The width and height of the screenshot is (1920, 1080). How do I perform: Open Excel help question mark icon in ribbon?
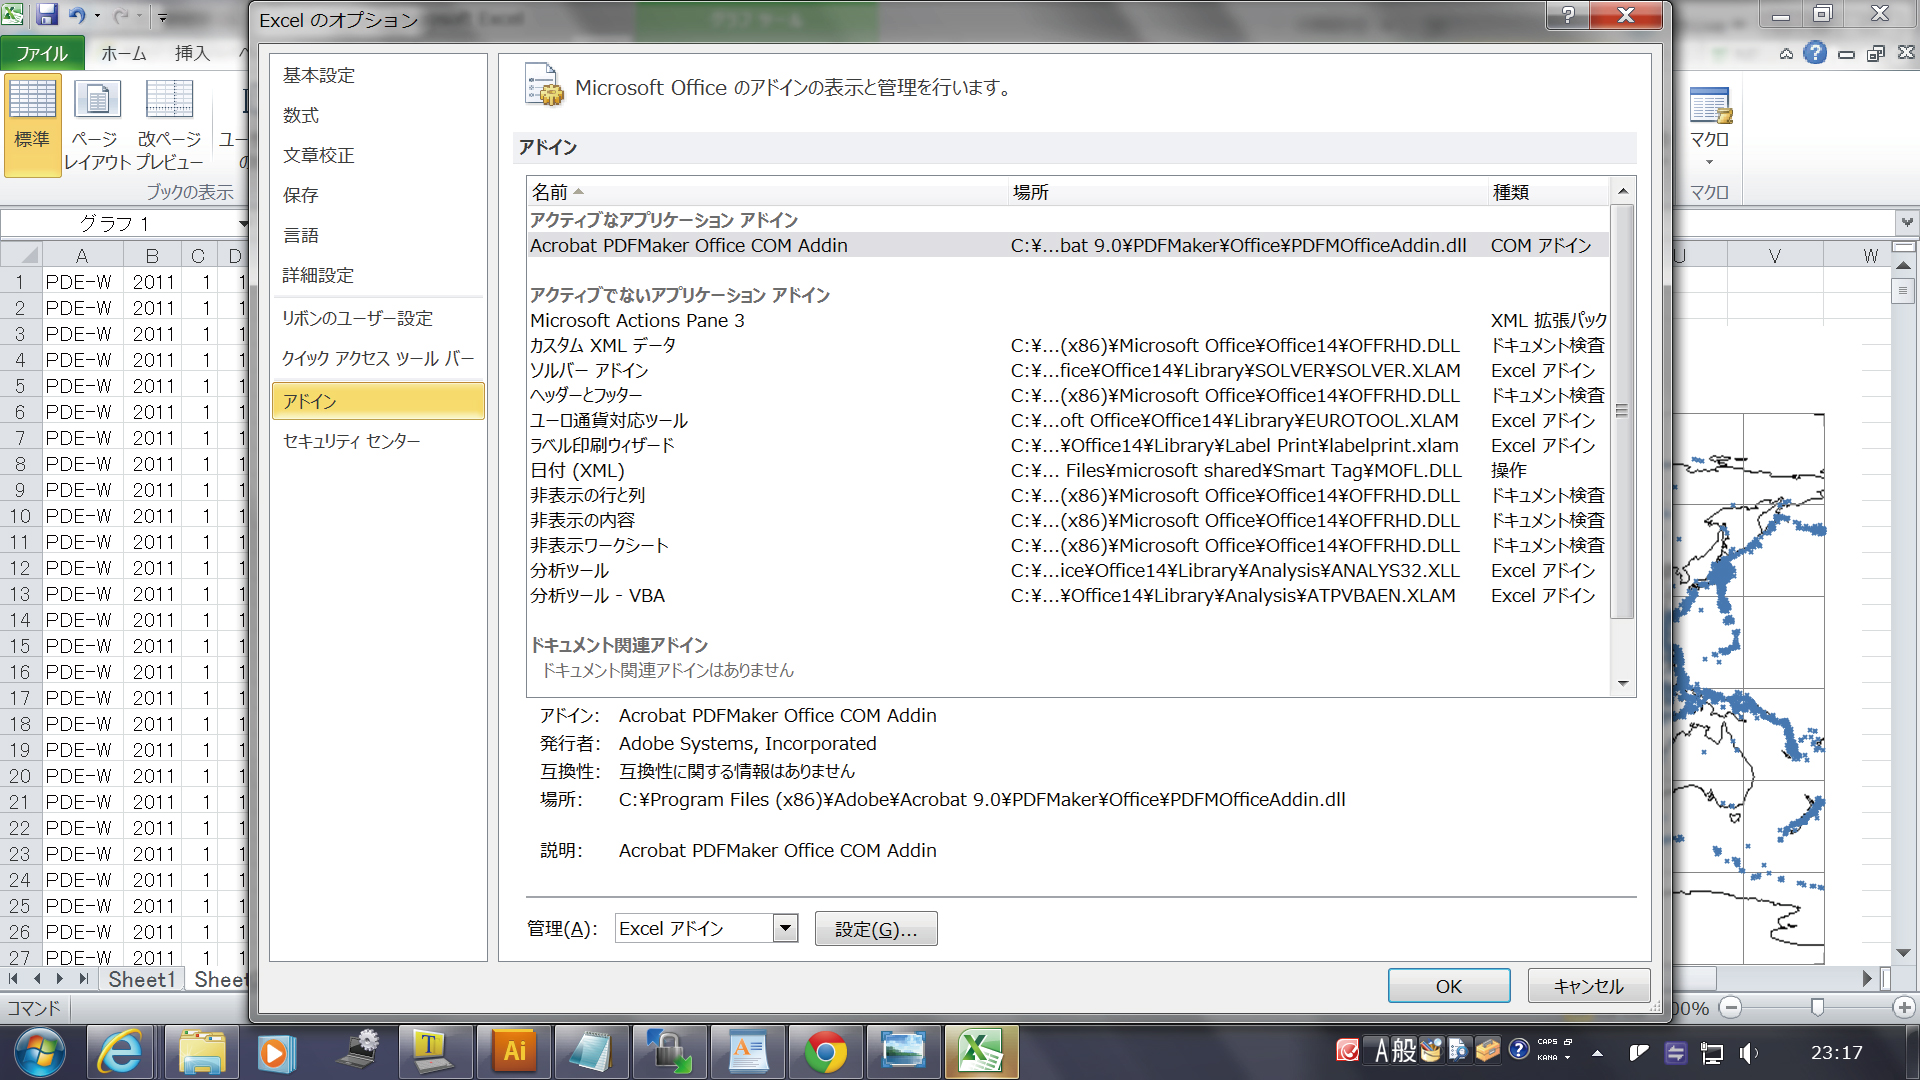[1815, 53]
